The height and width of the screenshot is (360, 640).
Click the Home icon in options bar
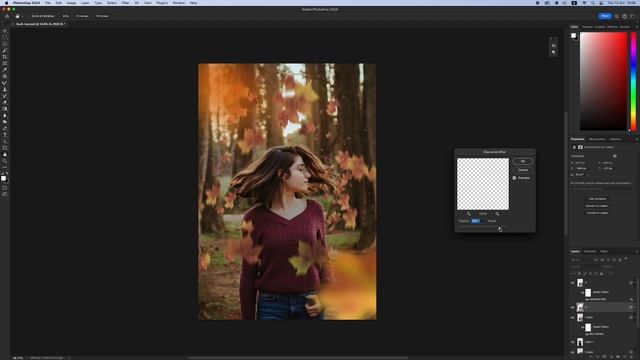tap(7, 16)
